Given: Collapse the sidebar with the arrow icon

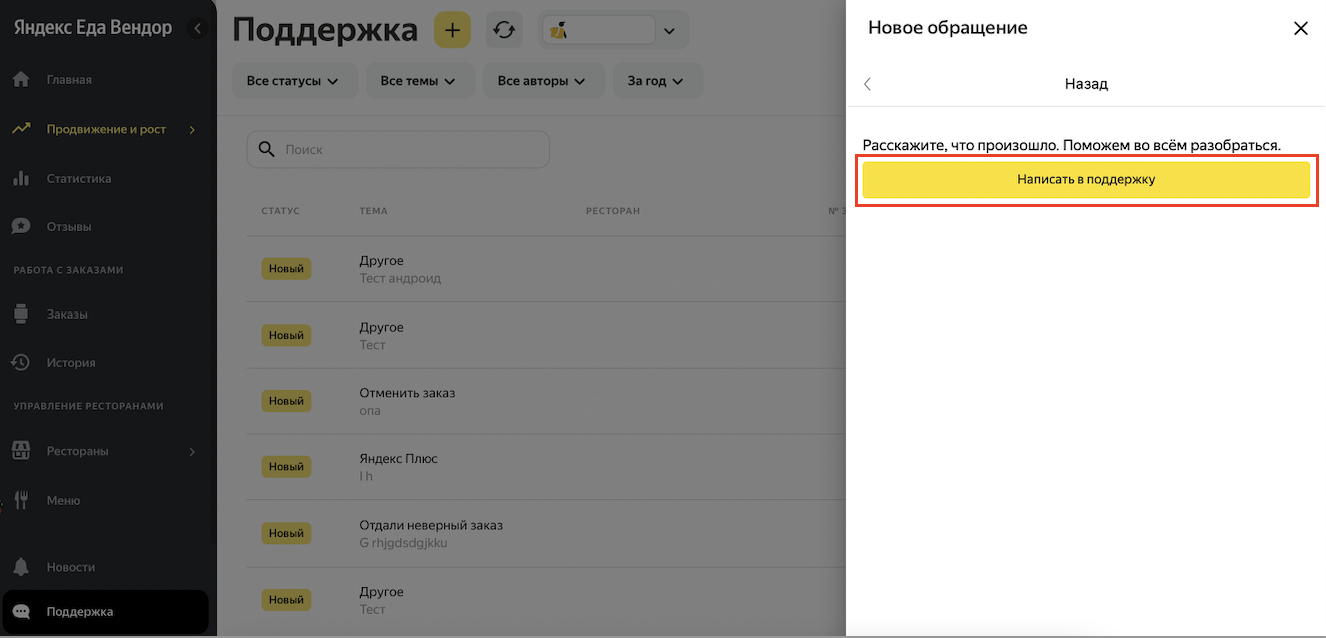Looking at the screenshot, I should (x=197, y=29).
